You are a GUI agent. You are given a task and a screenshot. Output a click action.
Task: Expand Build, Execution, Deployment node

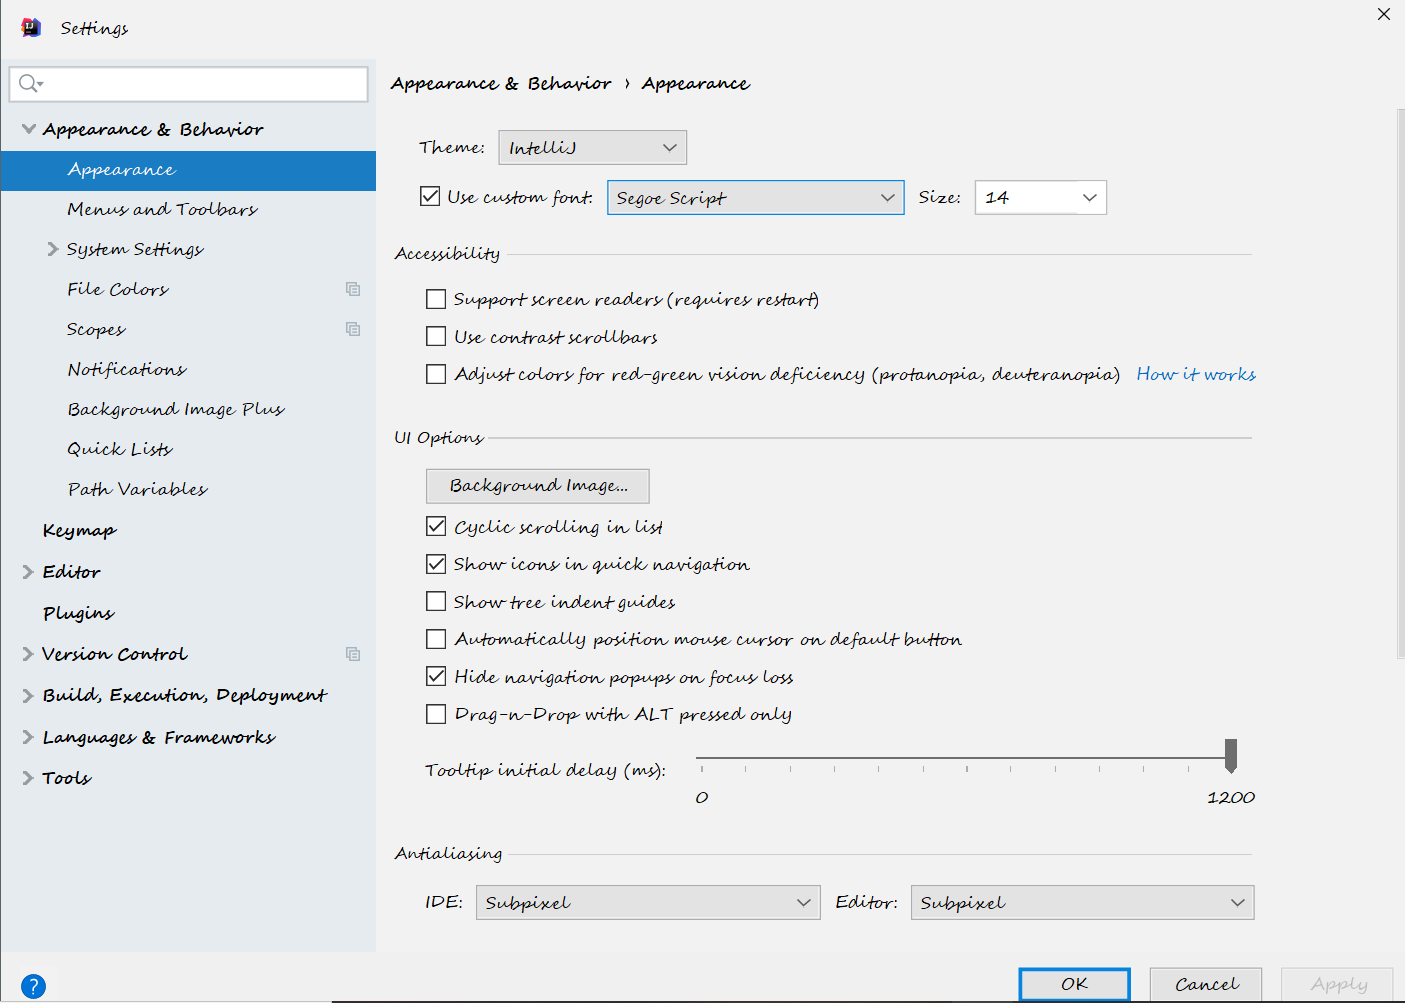coord(28,696)
